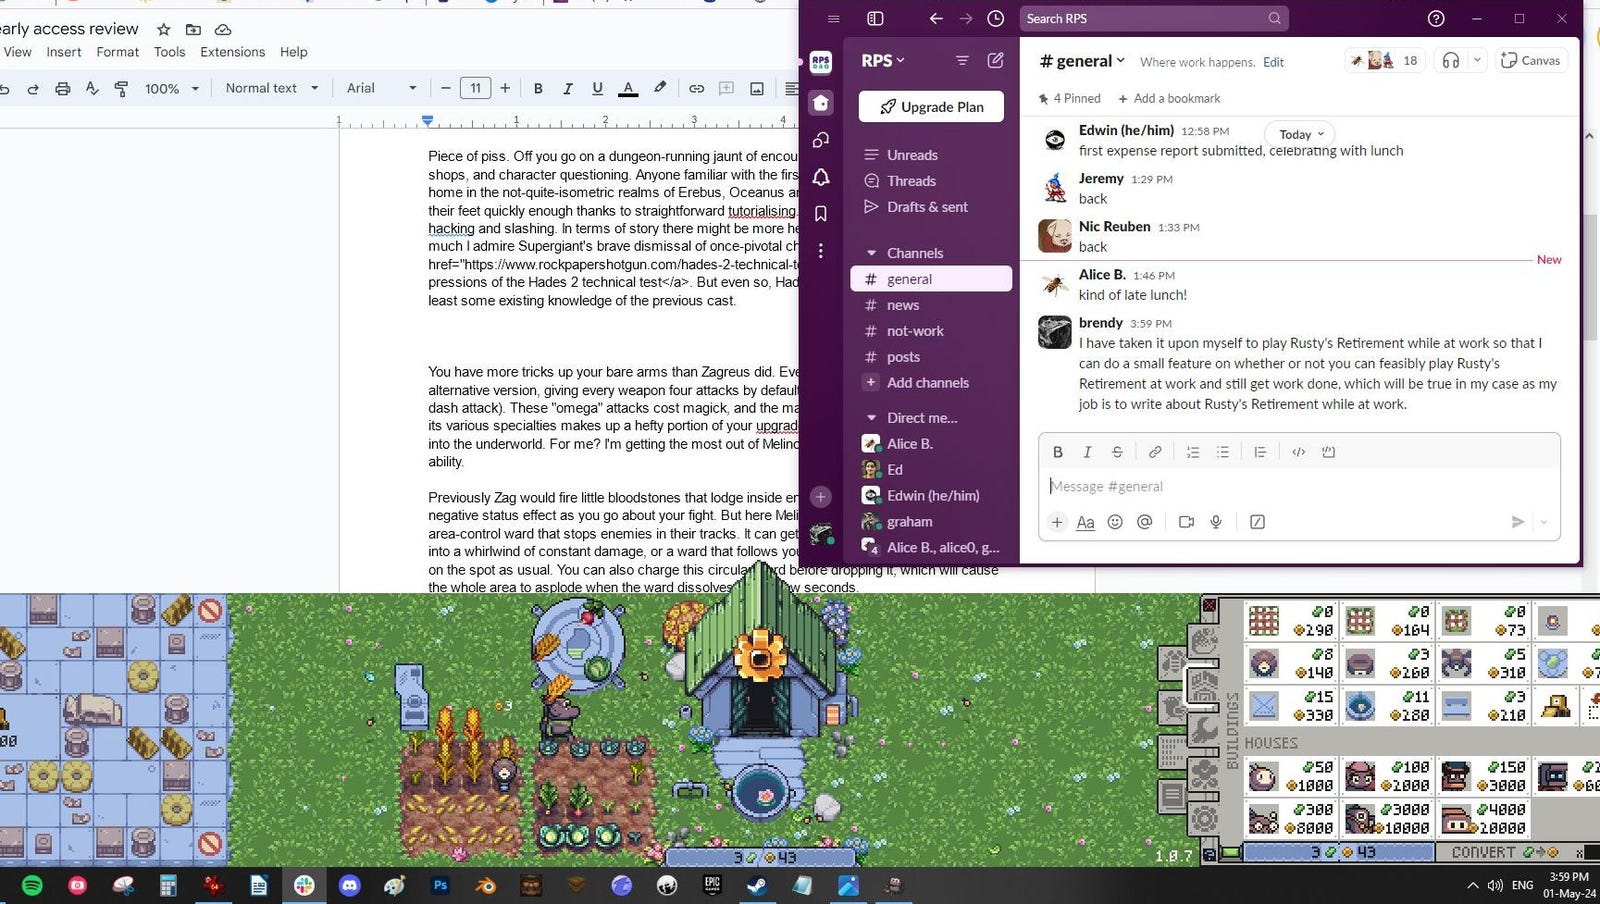Switch to the not-work channel

point(914,331)
